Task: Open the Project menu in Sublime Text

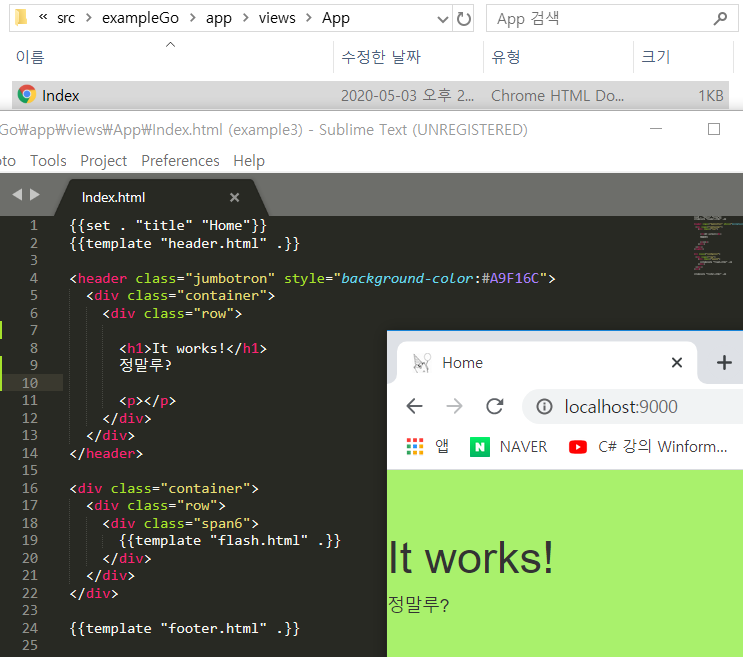Action: pos(103,161)
